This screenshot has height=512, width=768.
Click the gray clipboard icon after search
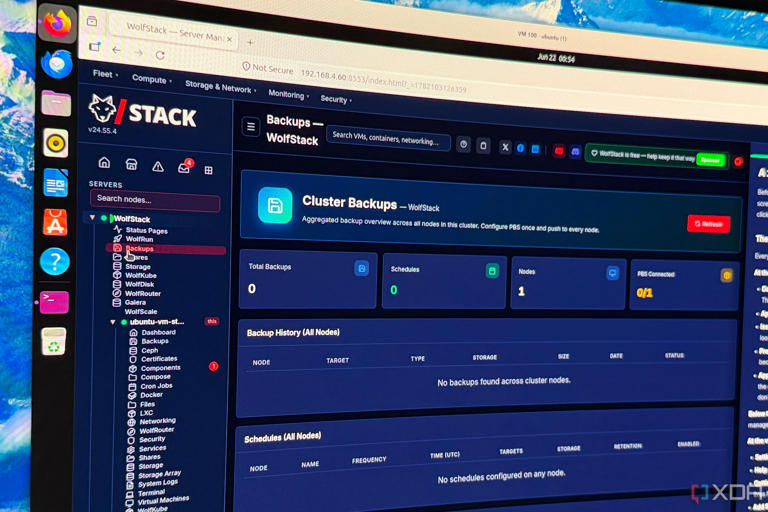483,146
